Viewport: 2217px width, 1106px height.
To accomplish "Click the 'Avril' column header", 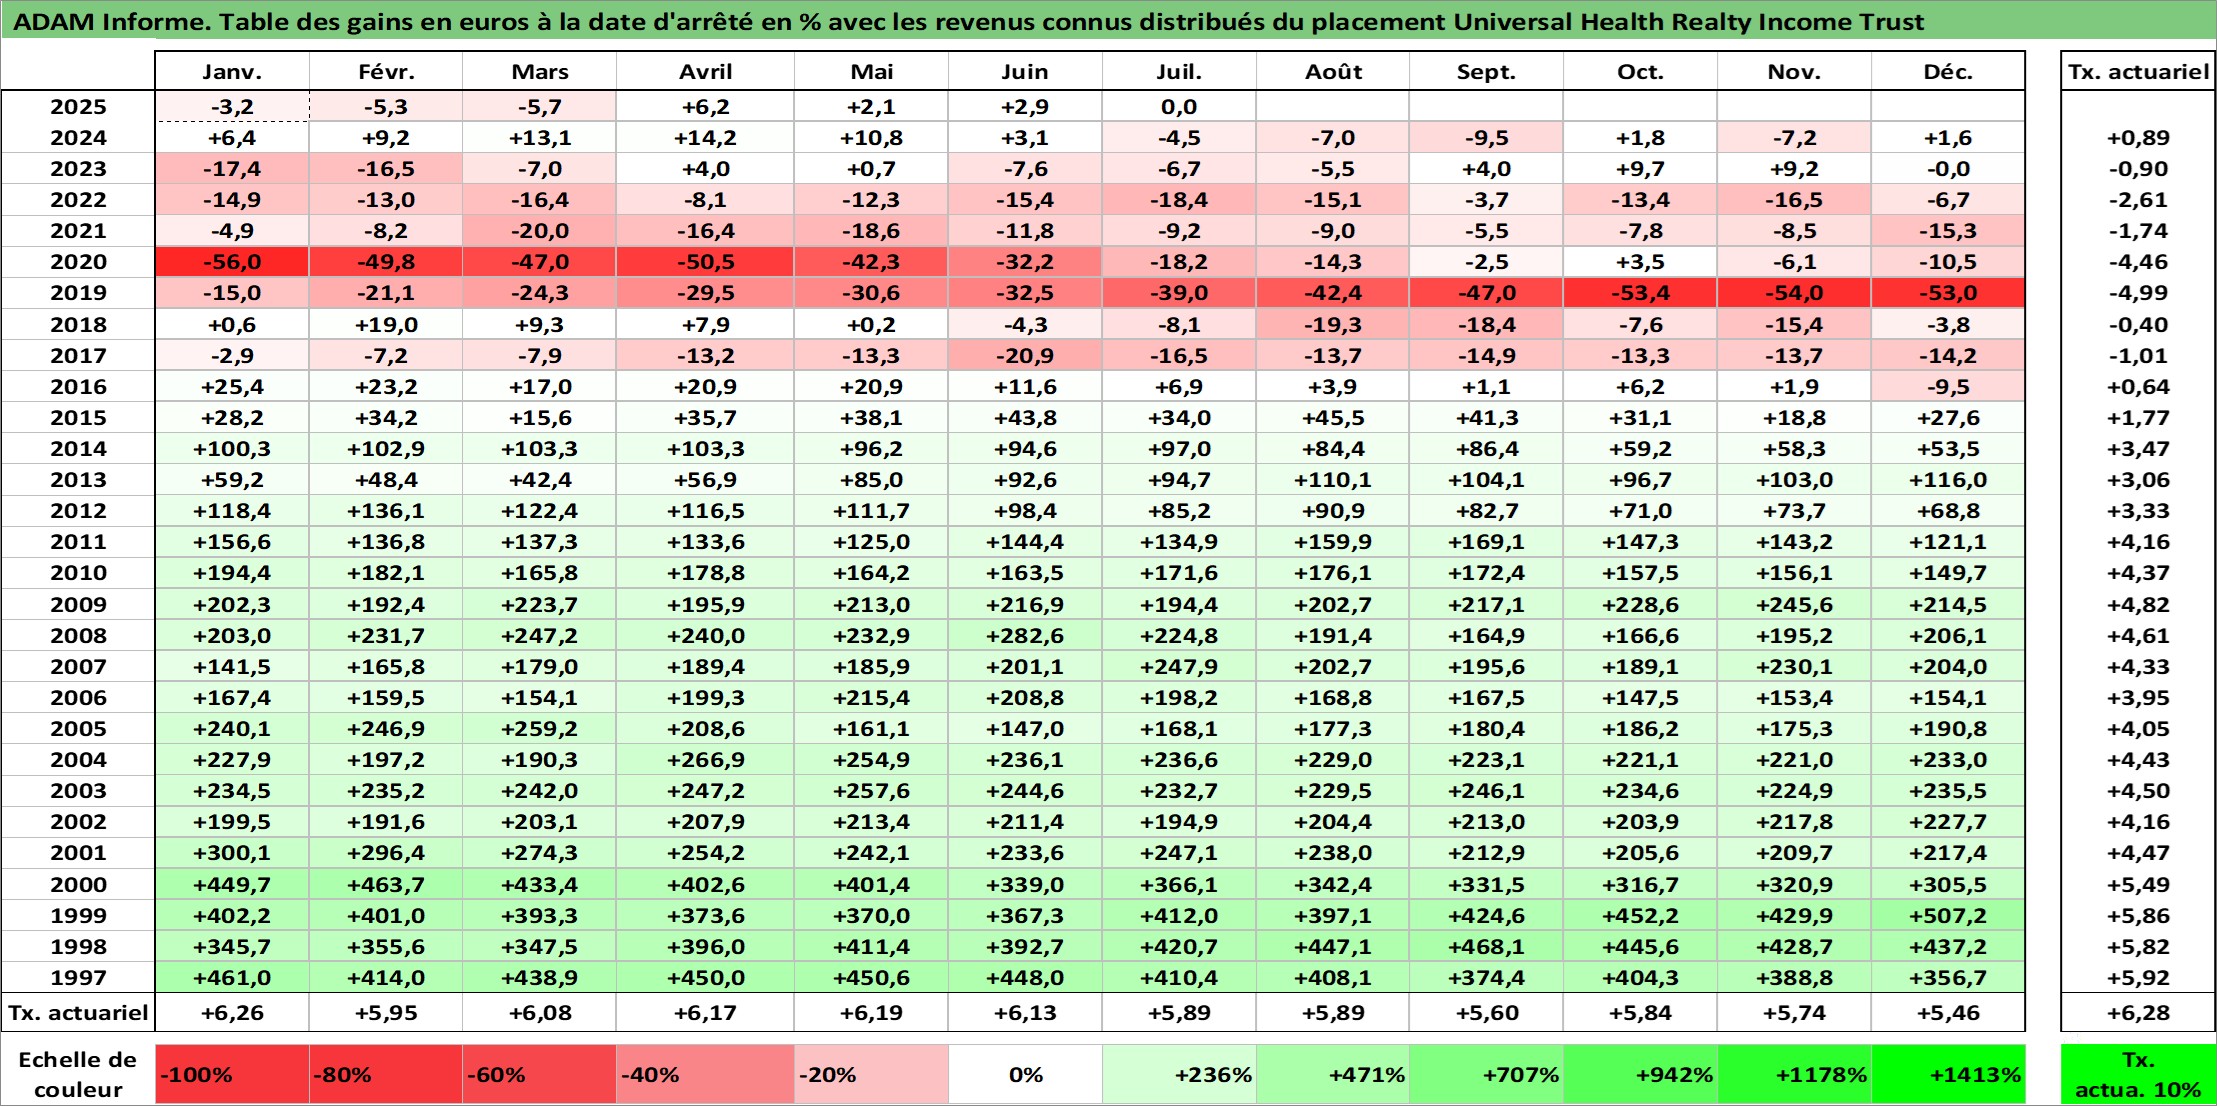I will click(x=705, y=72).
